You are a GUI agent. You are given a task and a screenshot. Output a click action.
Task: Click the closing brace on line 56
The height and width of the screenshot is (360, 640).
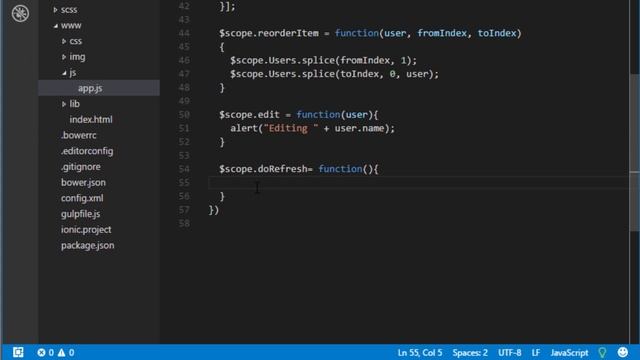click(222, 196)
